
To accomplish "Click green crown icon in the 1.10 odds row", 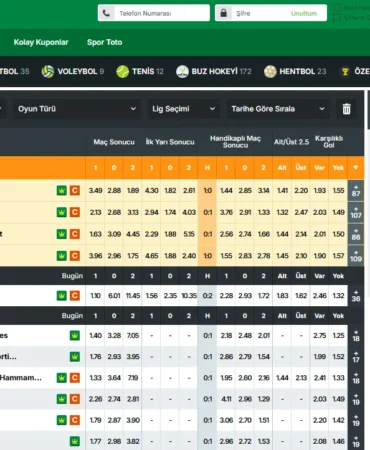I will coord(62,296).
